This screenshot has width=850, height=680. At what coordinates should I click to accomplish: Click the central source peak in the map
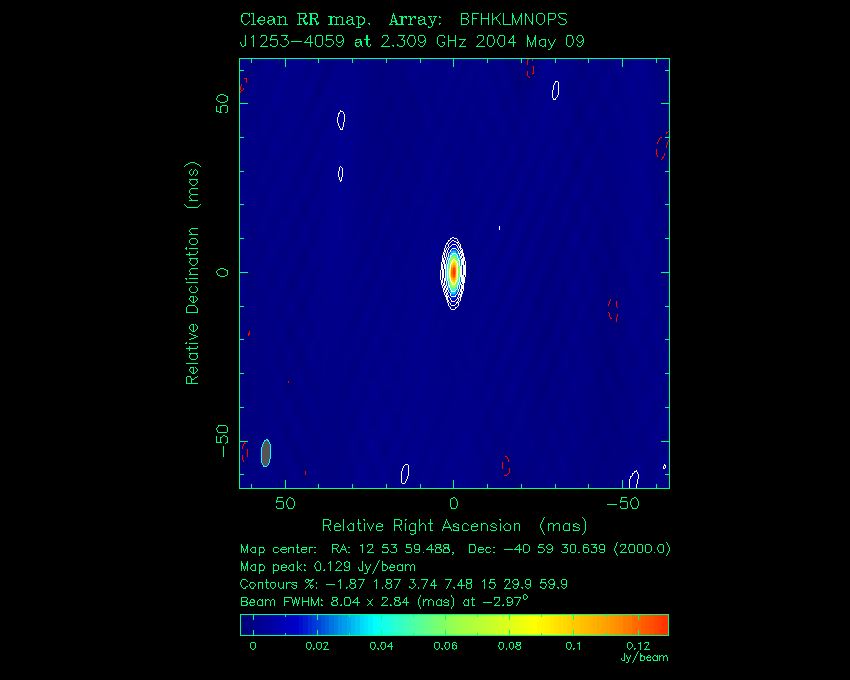[453, 271]
